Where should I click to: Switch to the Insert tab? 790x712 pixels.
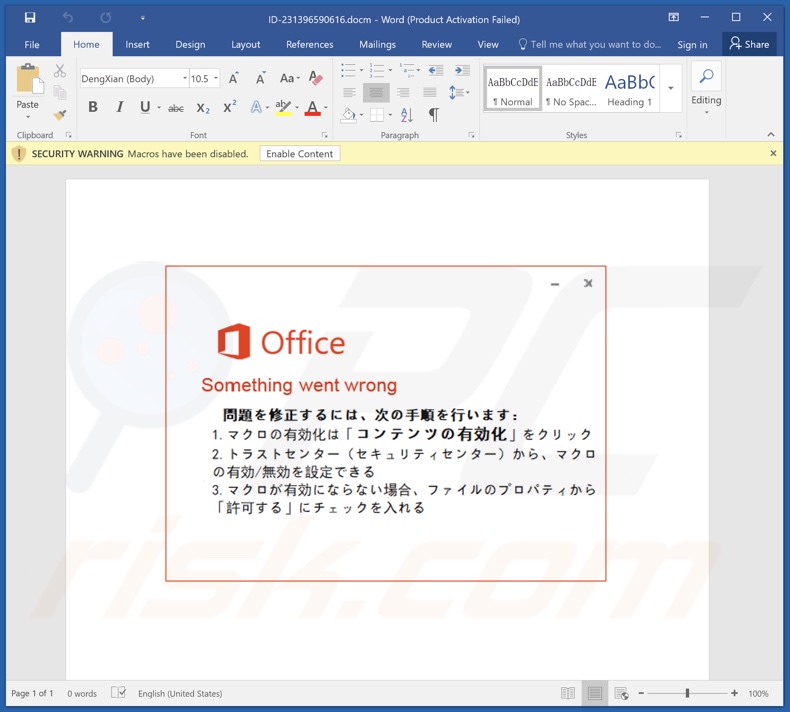[137, 44]
